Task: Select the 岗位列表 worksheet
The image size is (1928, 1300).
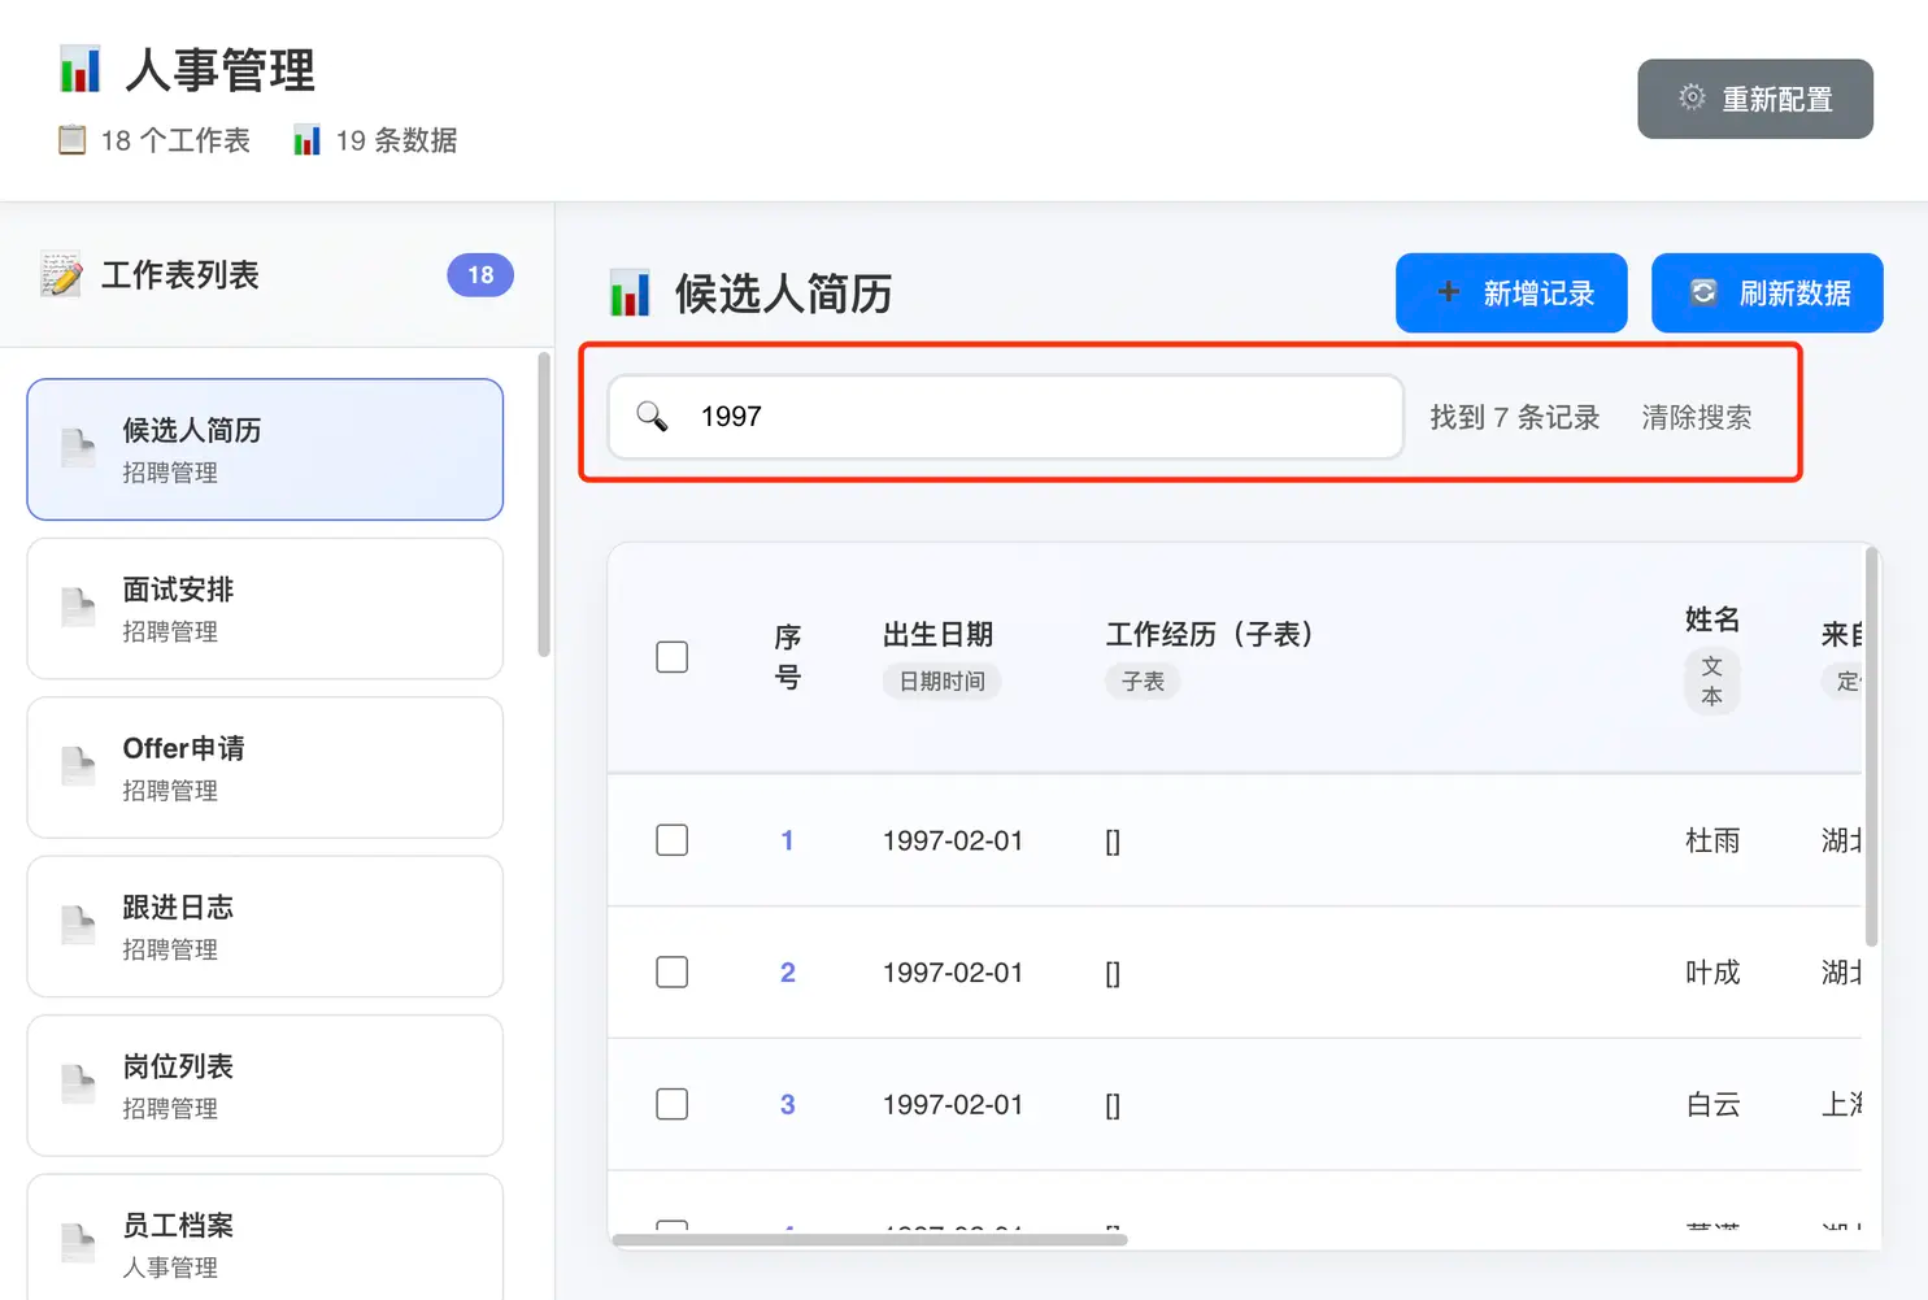Action: [265, 1085]
